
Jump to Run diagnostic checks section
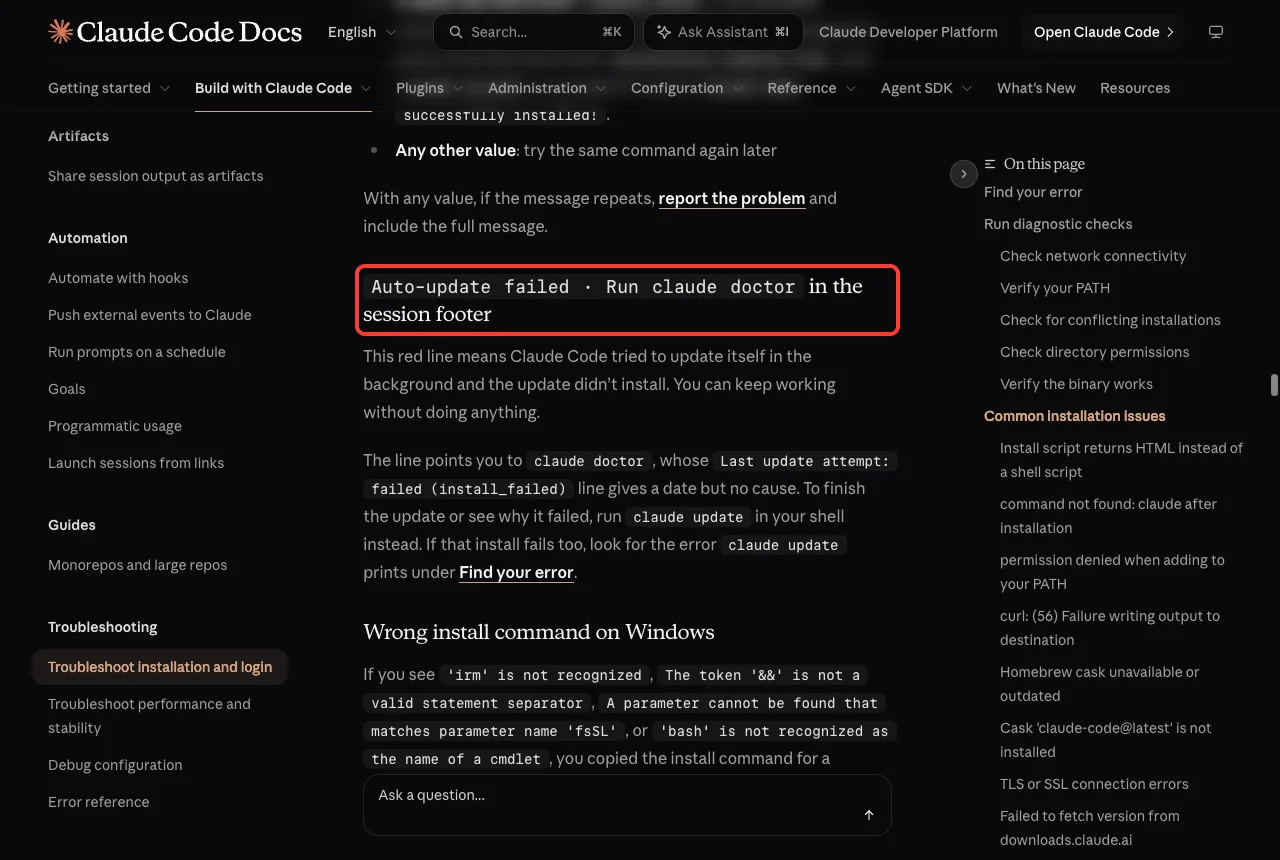point(1058,224)
